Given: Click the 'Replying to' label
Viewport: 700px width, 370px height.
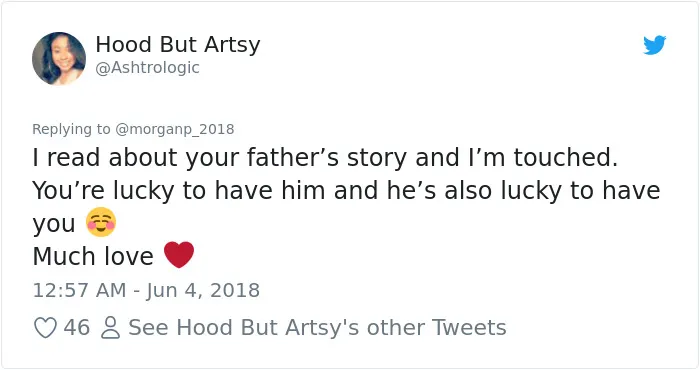Looking at the screenshot, I should [x=71, y=129].
